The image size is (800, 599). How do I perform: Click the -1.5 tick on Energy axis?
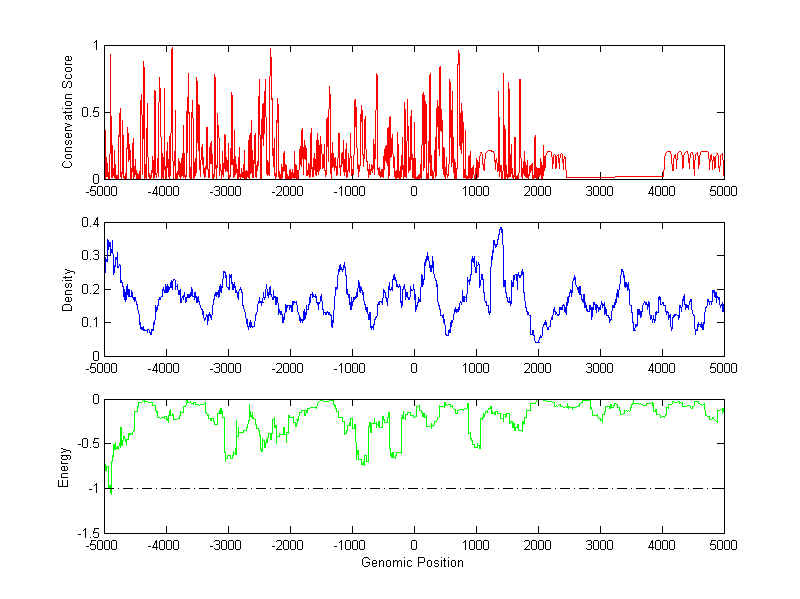click(x=87, y=534)
